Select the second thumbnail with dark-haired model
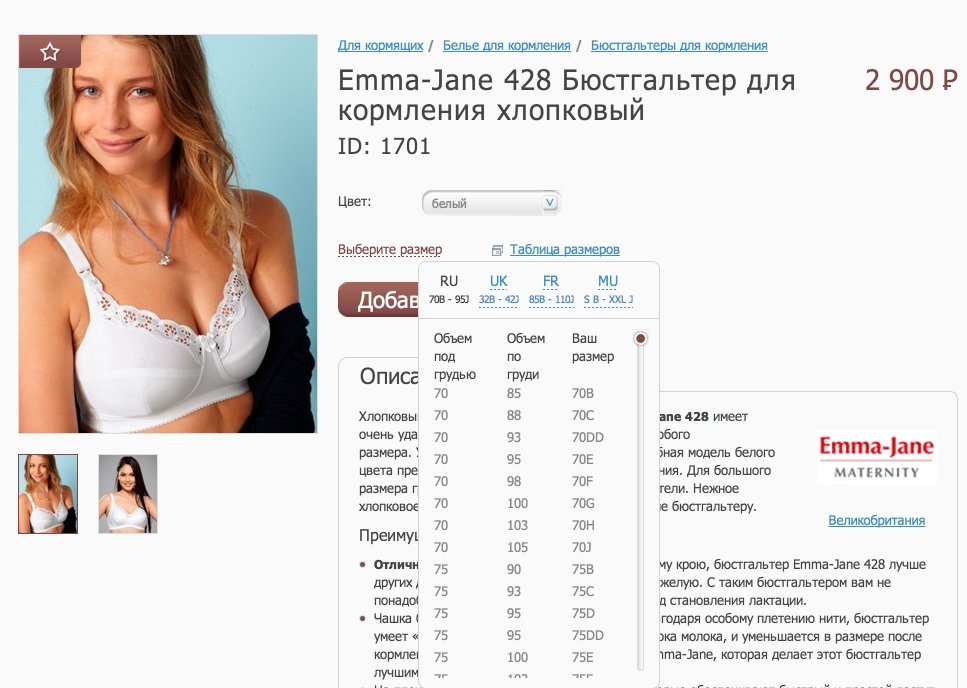 point(128,494)
